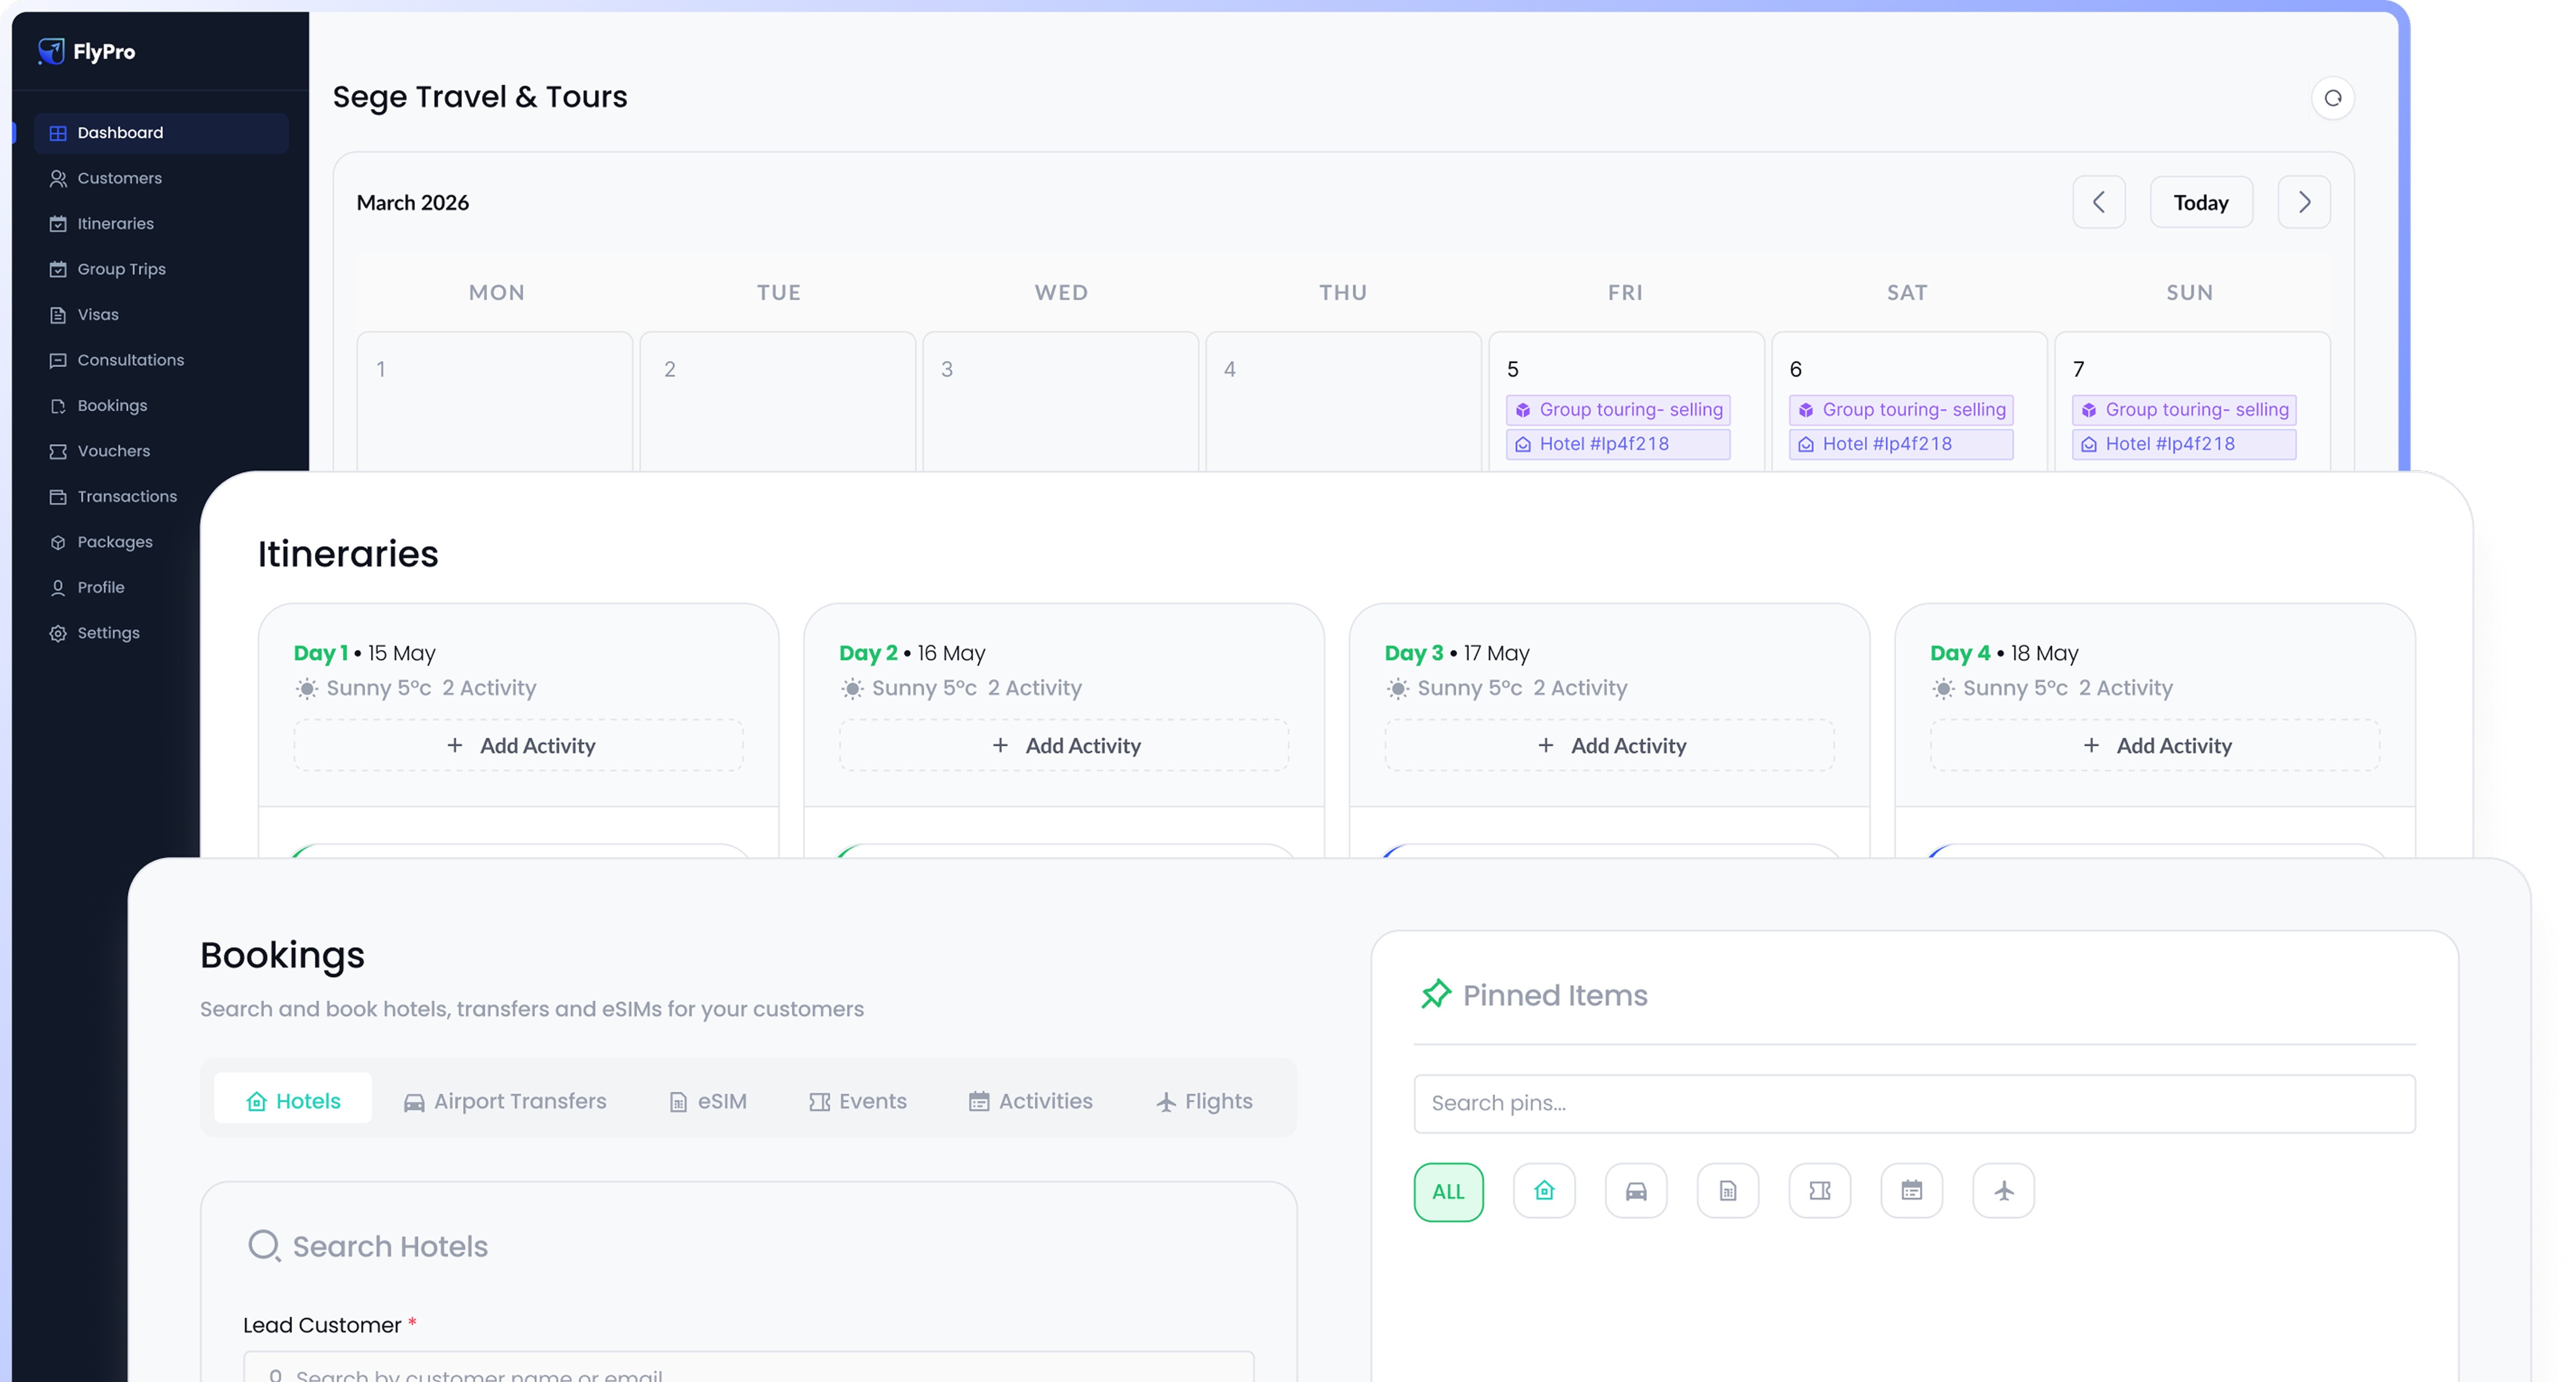Filter pinned items by car transfer icon
The height and width of the screenshot is (1382, 2576).
1636,1191
